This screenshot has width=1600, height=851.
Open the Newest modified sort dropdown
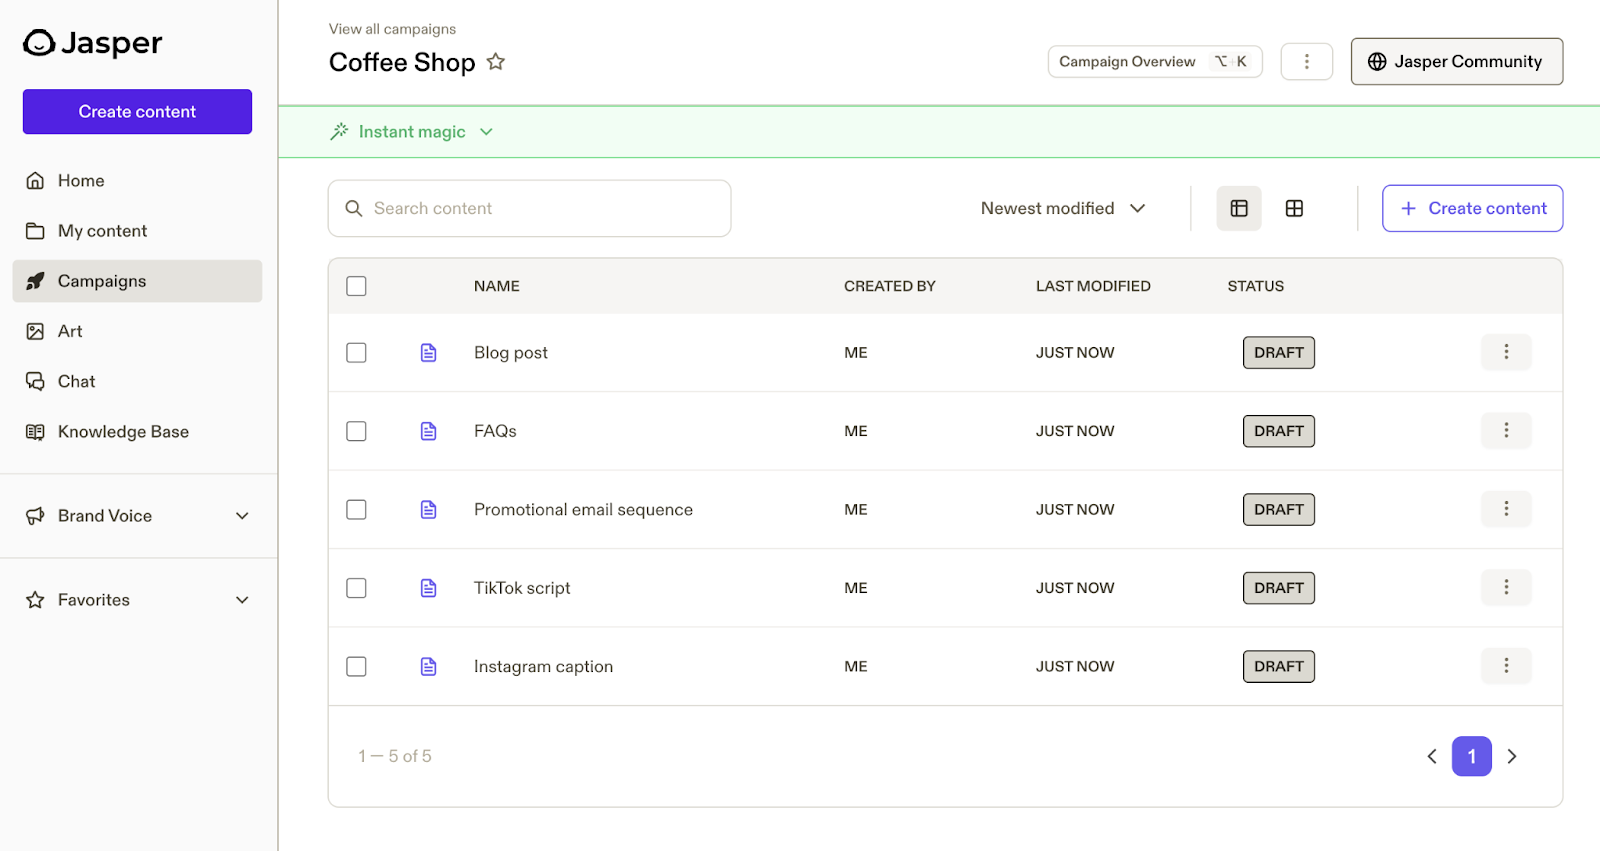point(1062,208)
